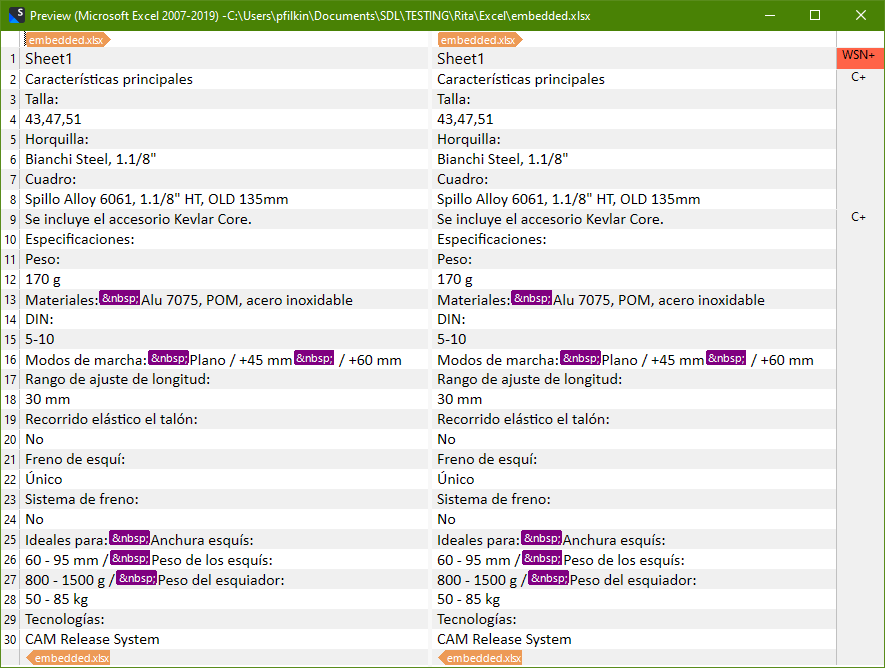Click target cell 'Único'
The height and width of the screenshot is (668, 885).
[455, 479]
